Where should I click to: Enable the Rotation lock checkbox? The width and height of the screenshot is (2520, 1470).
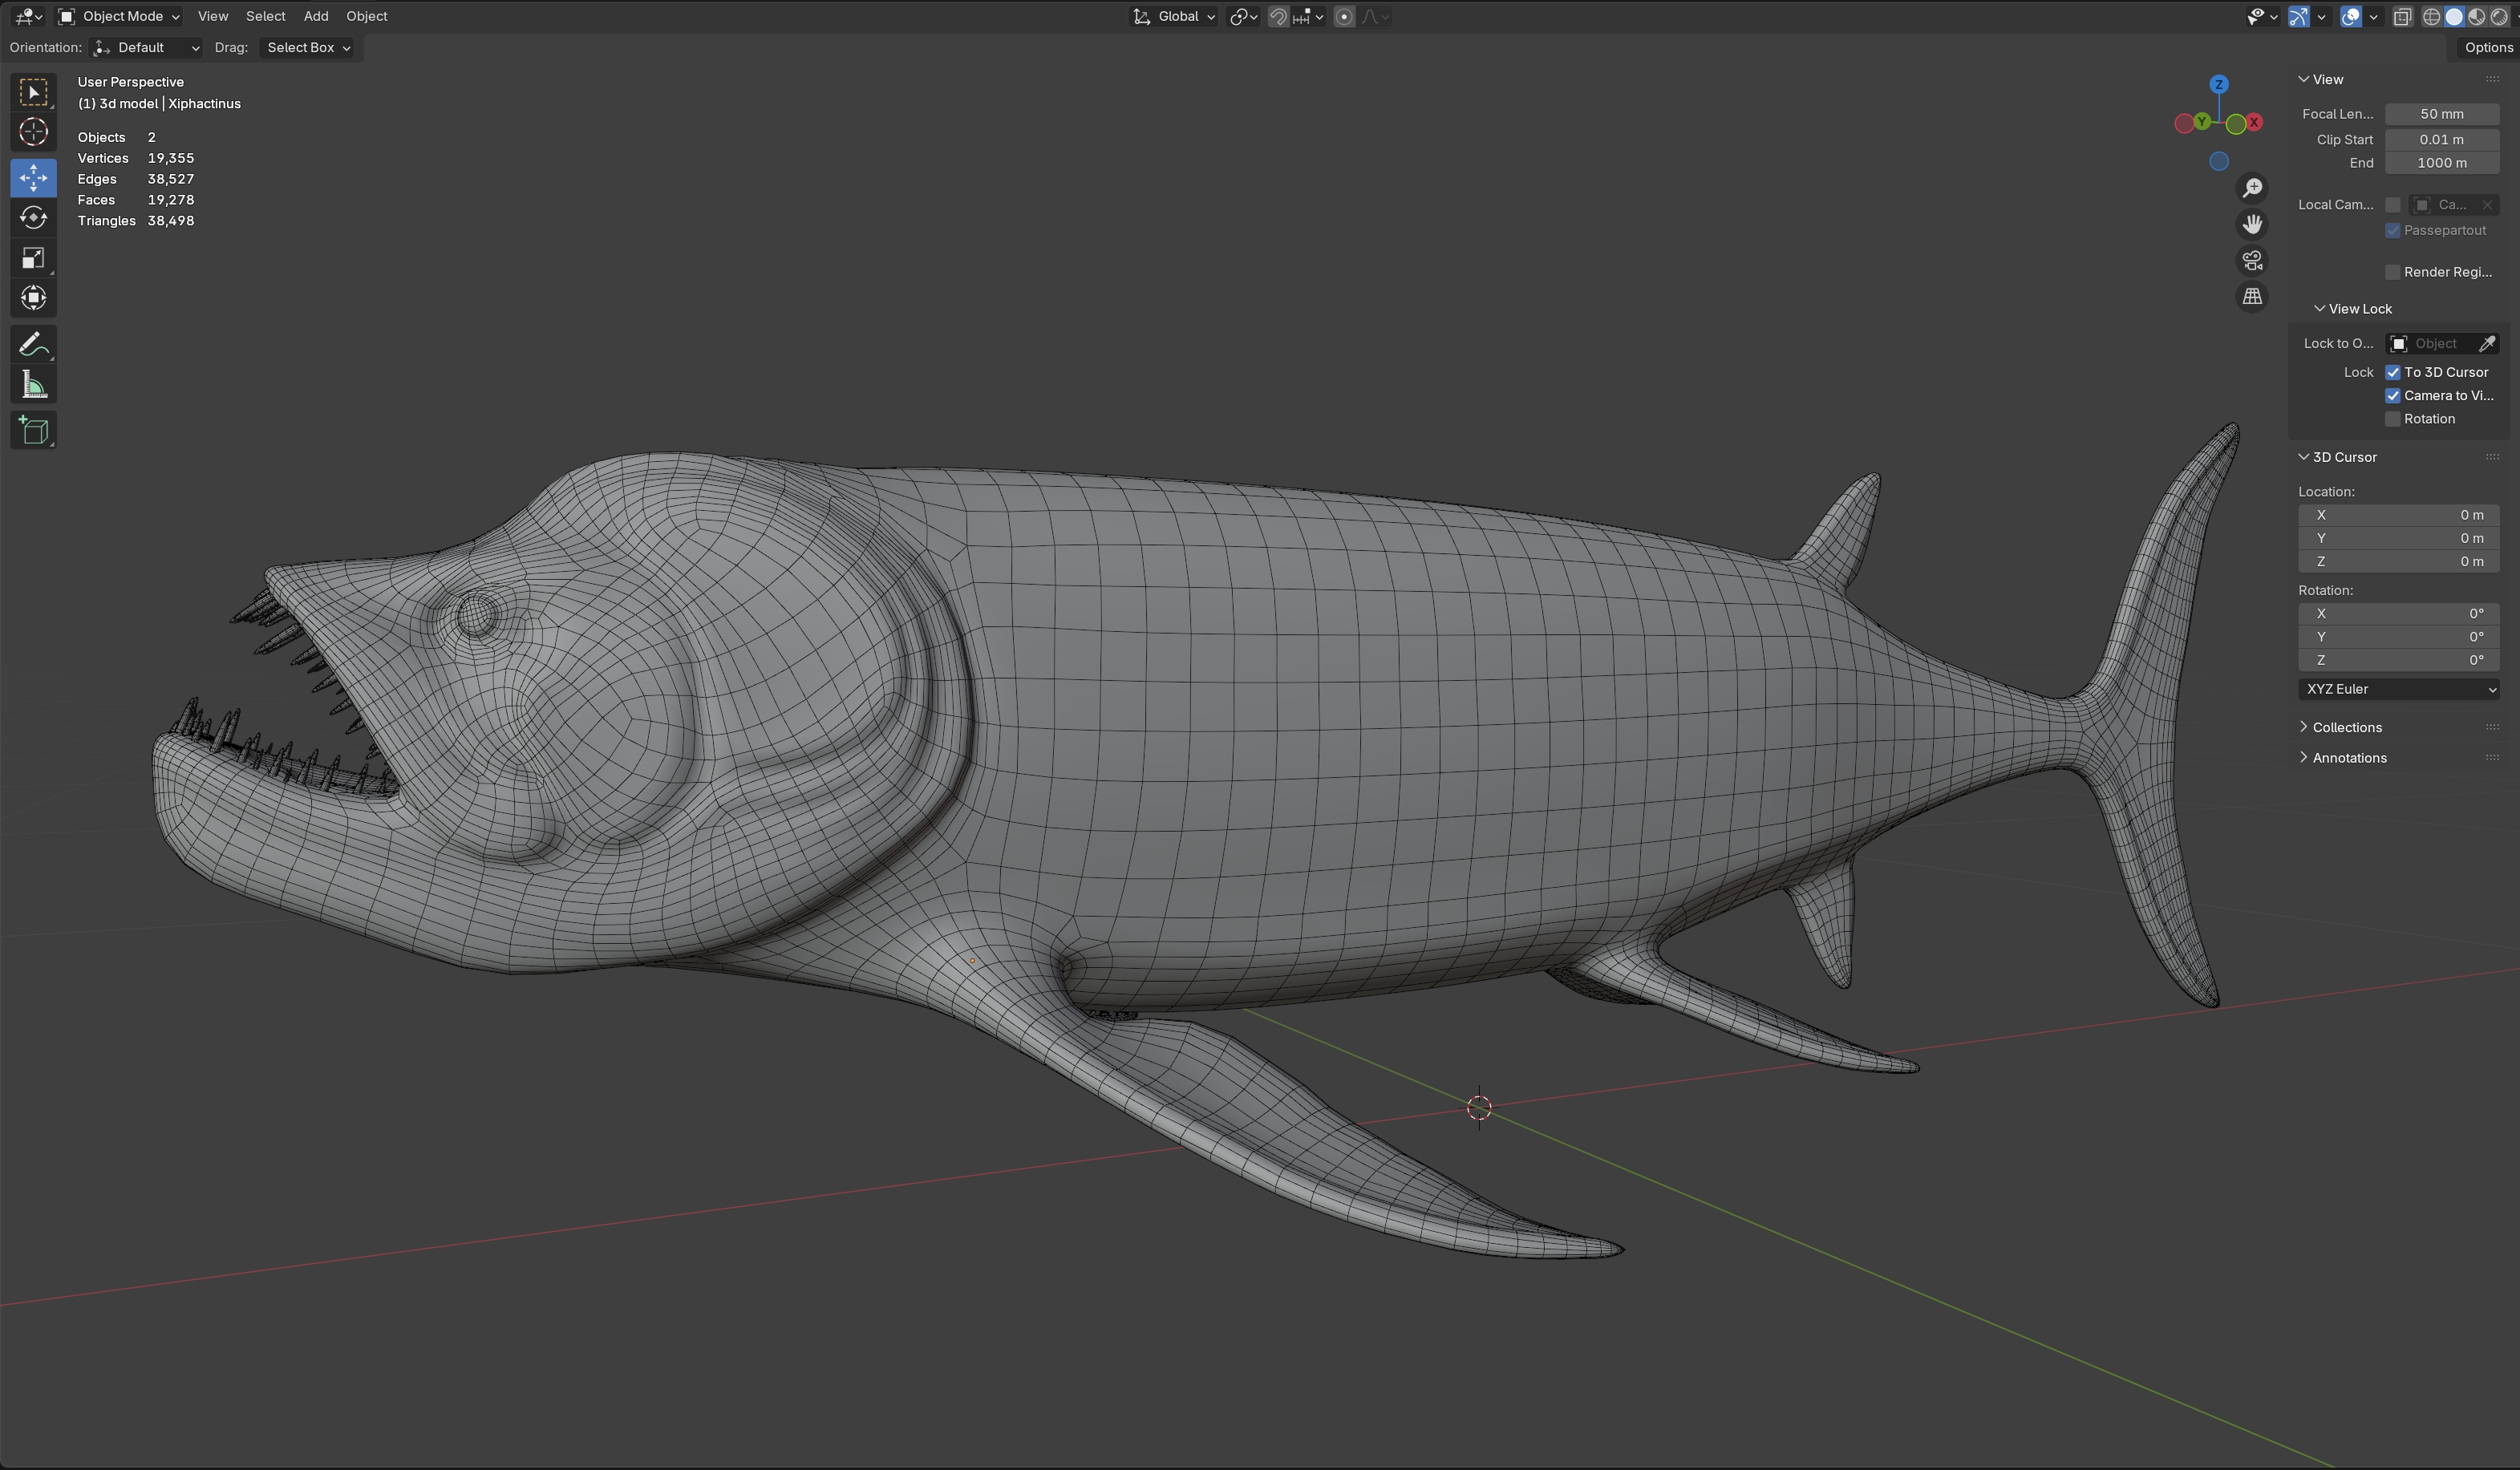[x=2393, y=419]
